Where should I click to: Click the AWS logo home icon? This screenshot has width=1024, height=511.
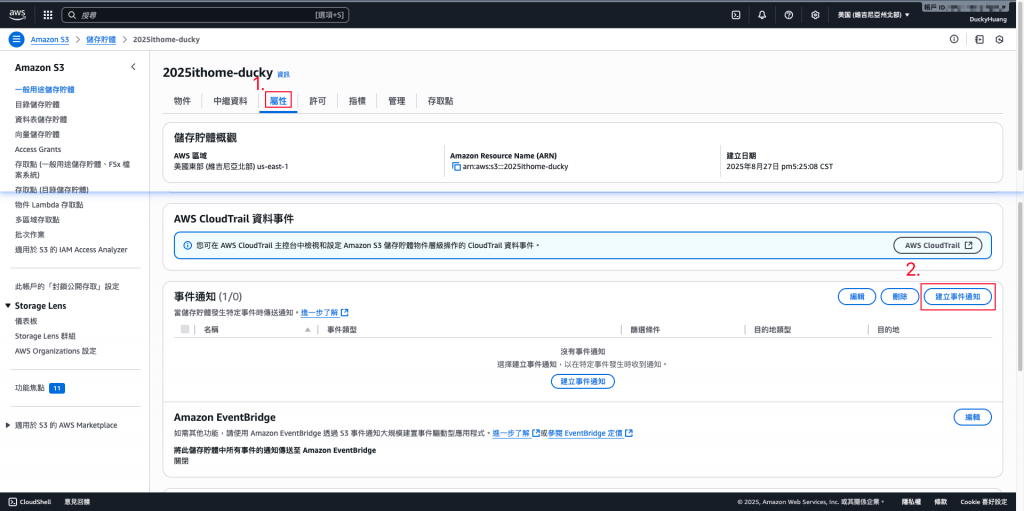pyautogui.click(x=17, y=14)
